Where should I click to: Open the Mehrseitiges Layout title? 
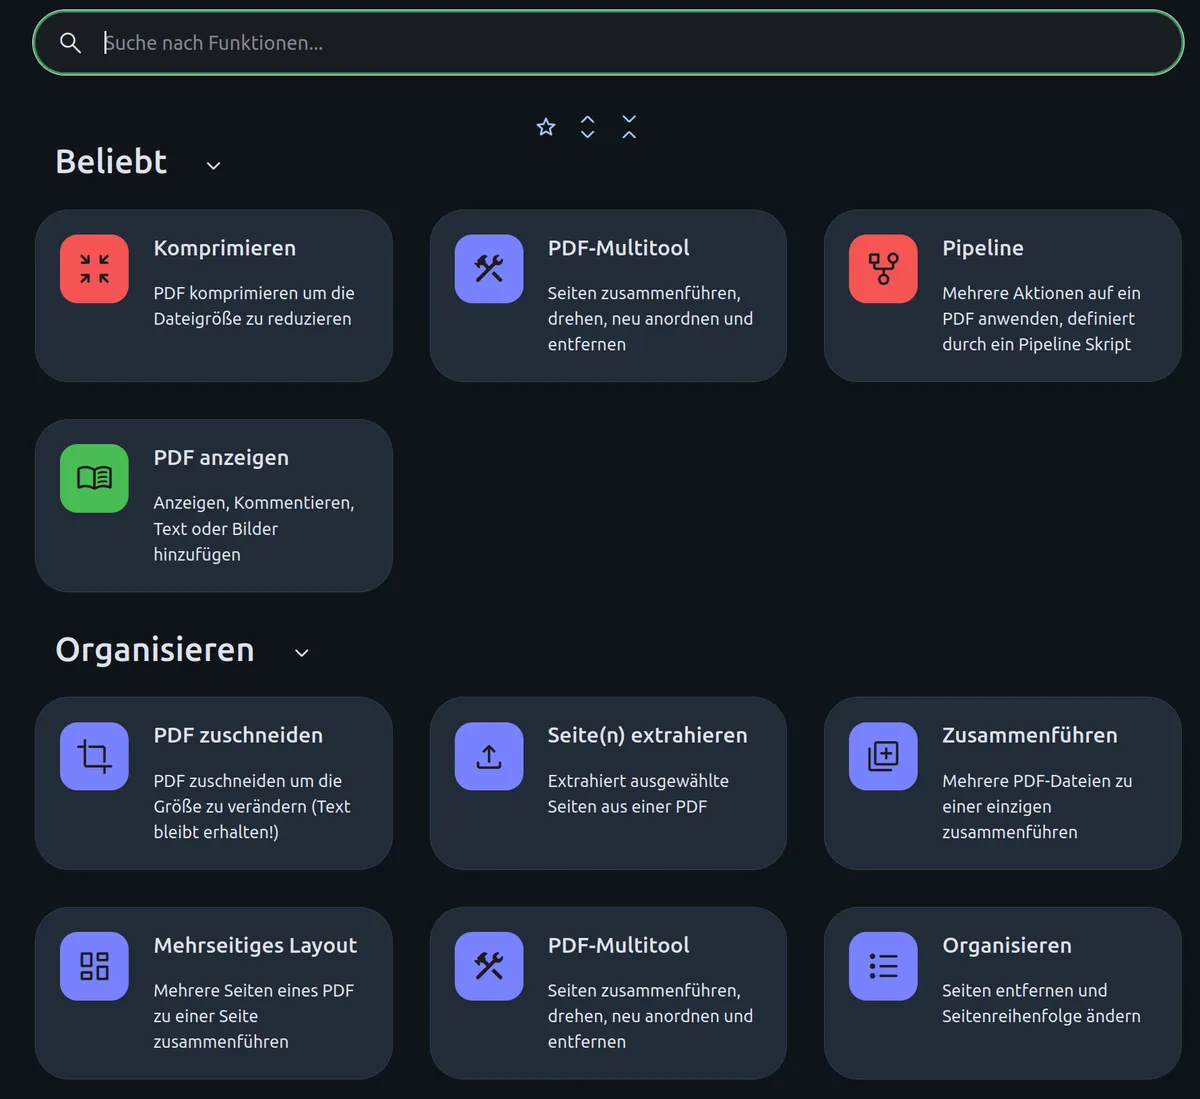tap(255, 945)
